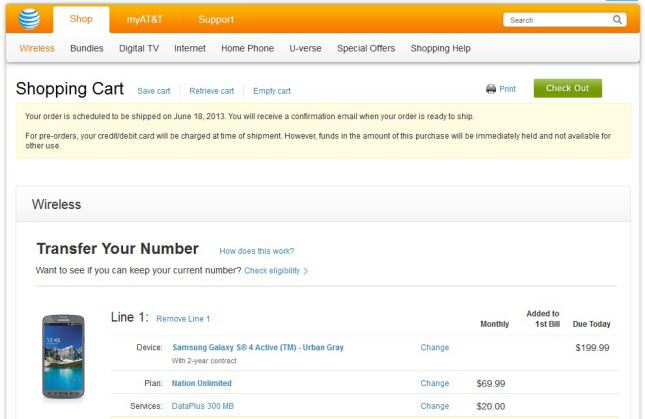Switch to the Support tab

click(216, 19)
